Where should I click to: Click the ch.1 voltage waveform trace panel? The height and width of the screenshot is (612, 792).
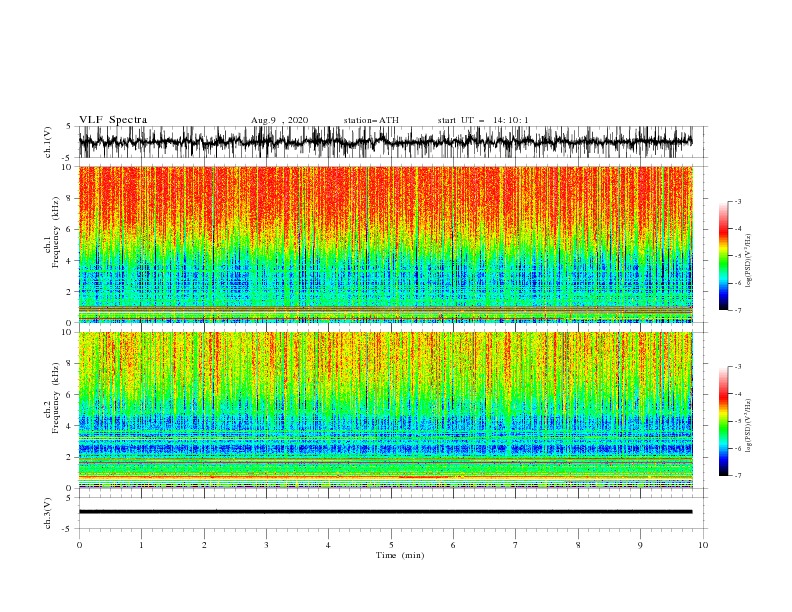point(385,142)
